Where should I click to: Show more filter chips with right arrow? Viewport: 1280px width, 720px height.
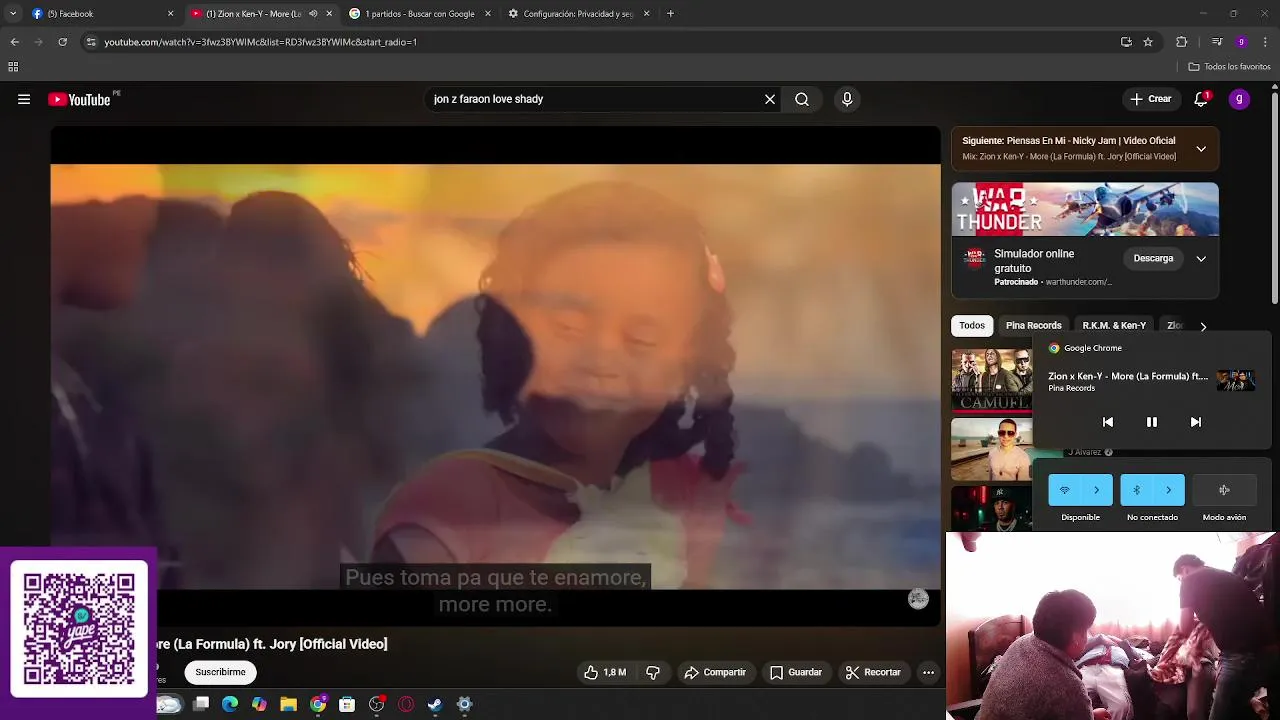coord(1203,326)
